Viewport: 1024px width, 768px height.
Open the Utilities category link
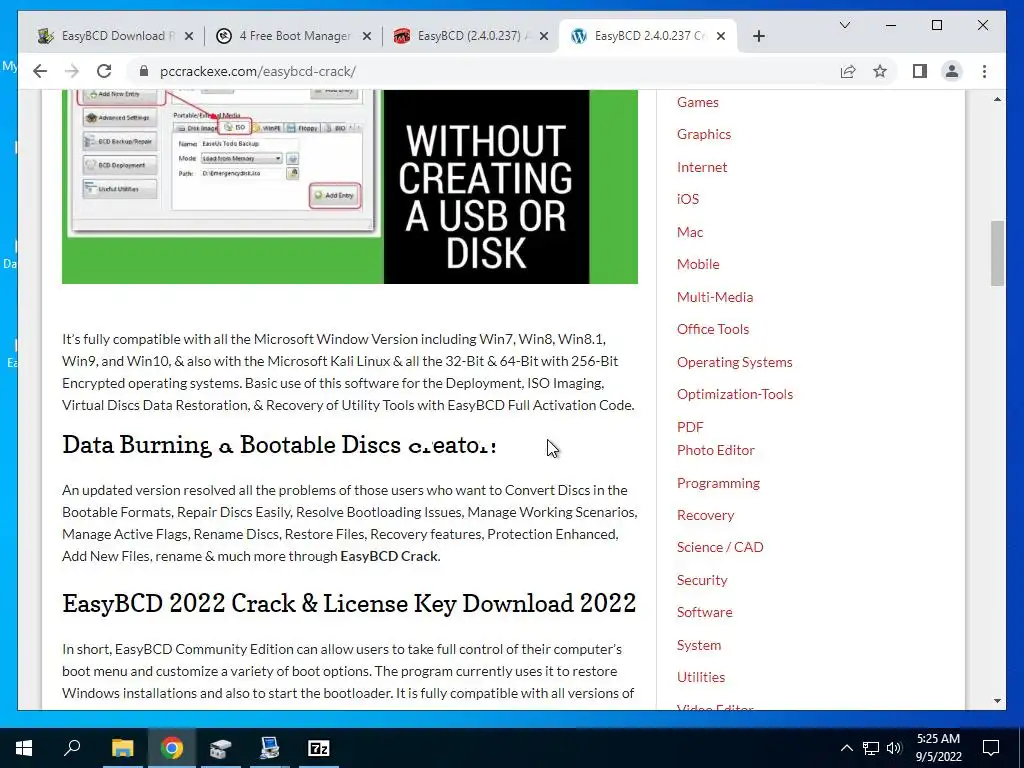click(x=701, y=677)
